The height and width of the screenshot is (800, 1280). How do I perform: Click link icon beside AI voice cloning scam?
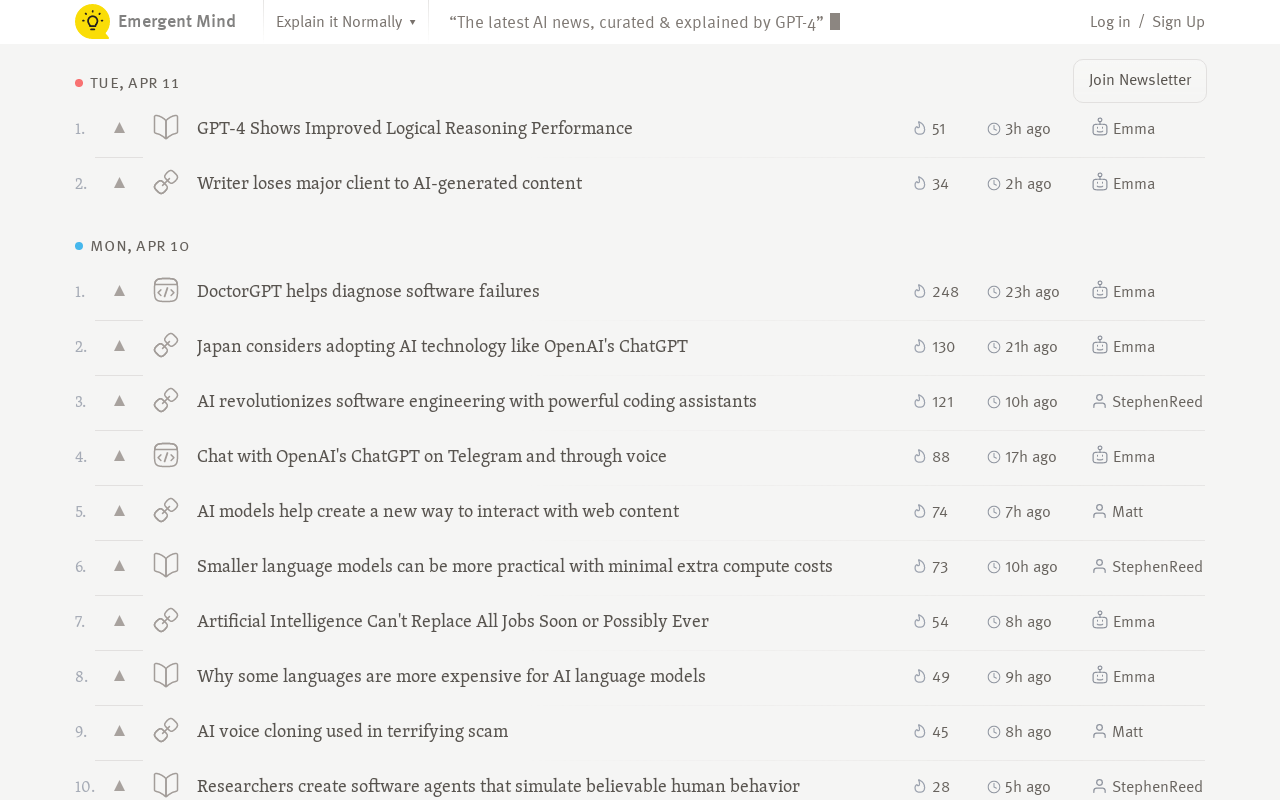click(x=166, y=730)
